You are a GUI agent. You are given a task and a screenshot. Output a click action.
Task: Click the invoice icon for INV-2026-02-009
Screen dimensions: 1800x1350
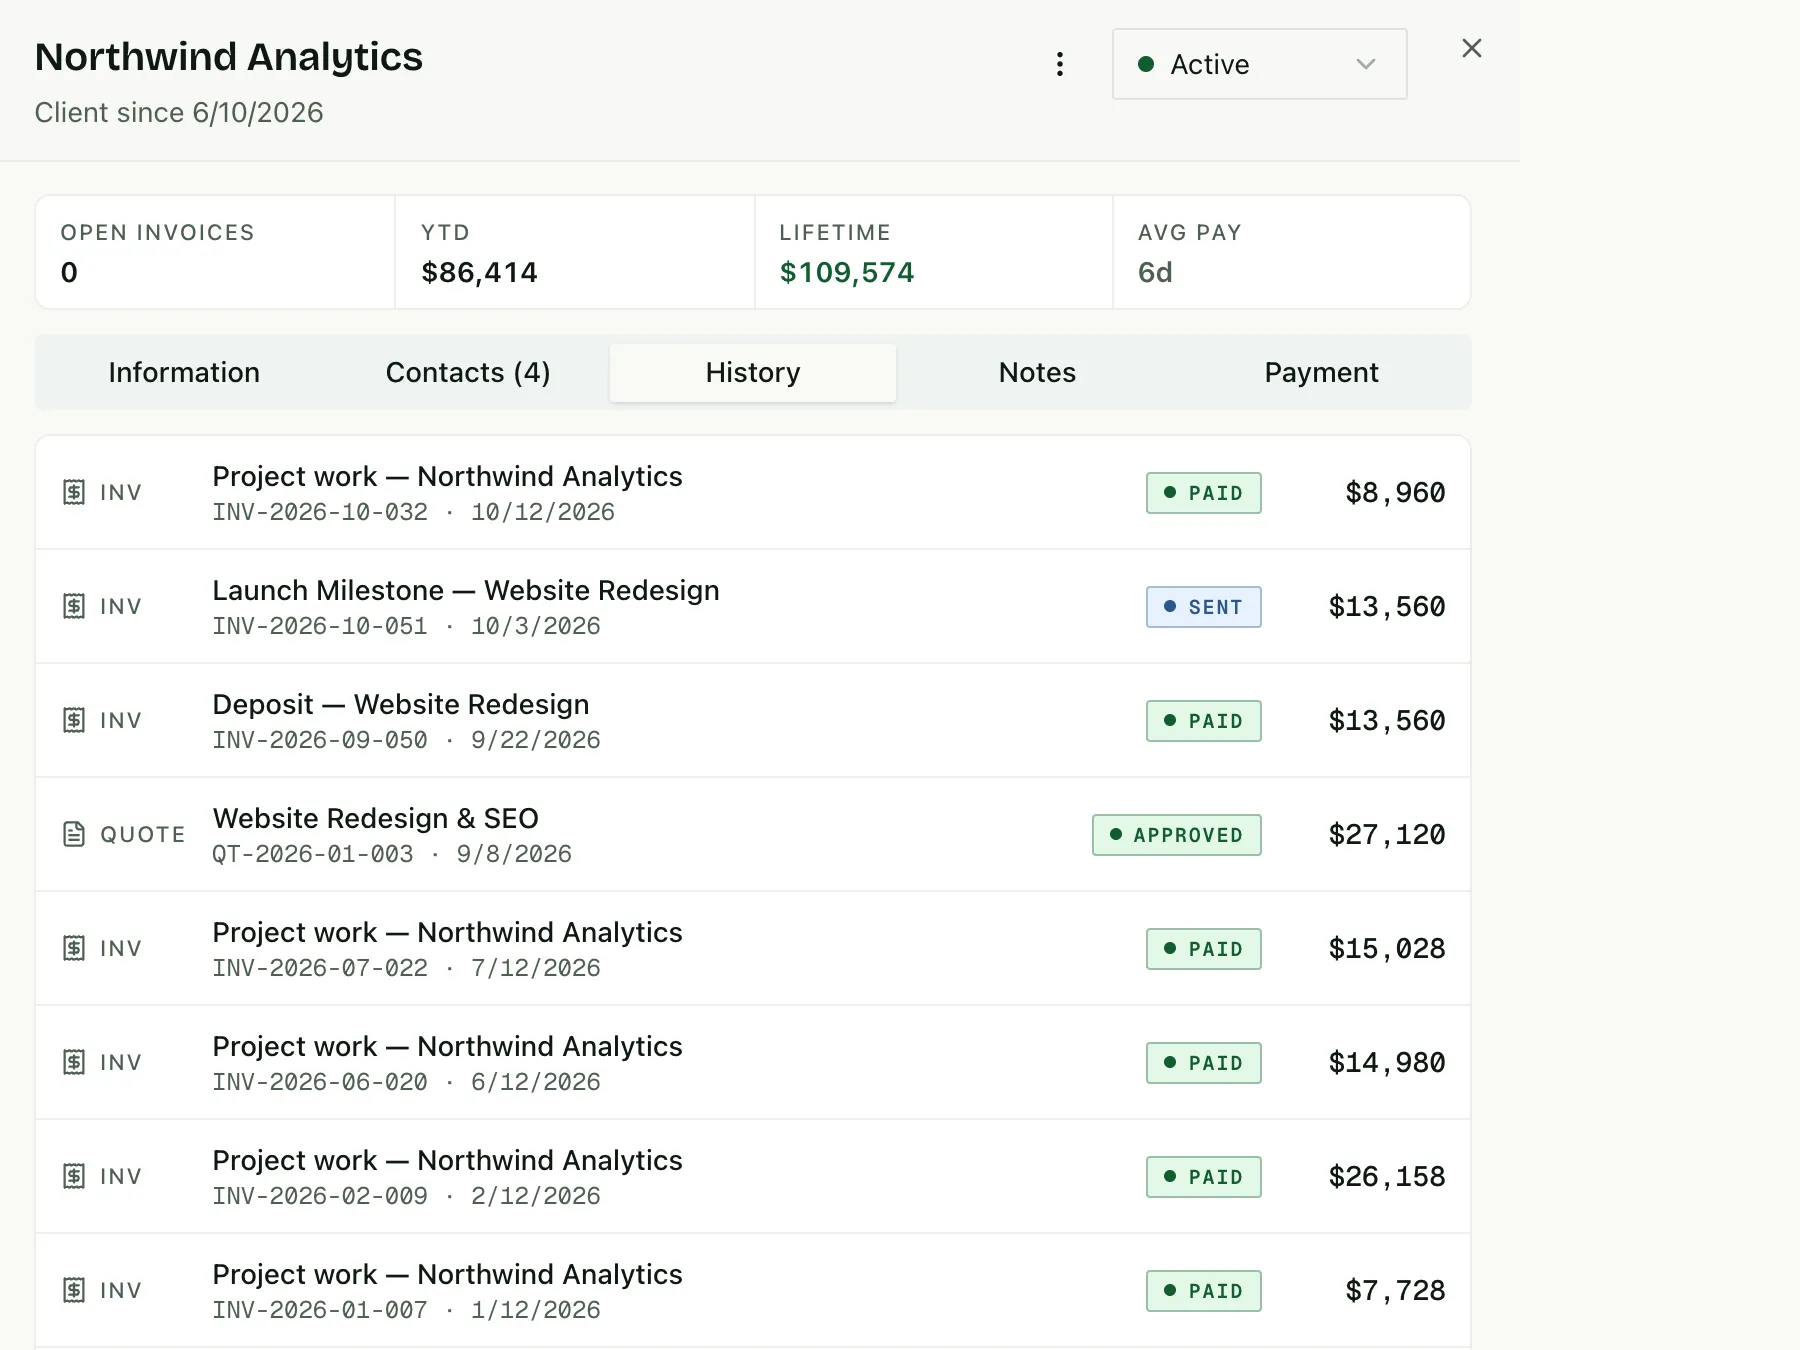tap(74, 1176)
